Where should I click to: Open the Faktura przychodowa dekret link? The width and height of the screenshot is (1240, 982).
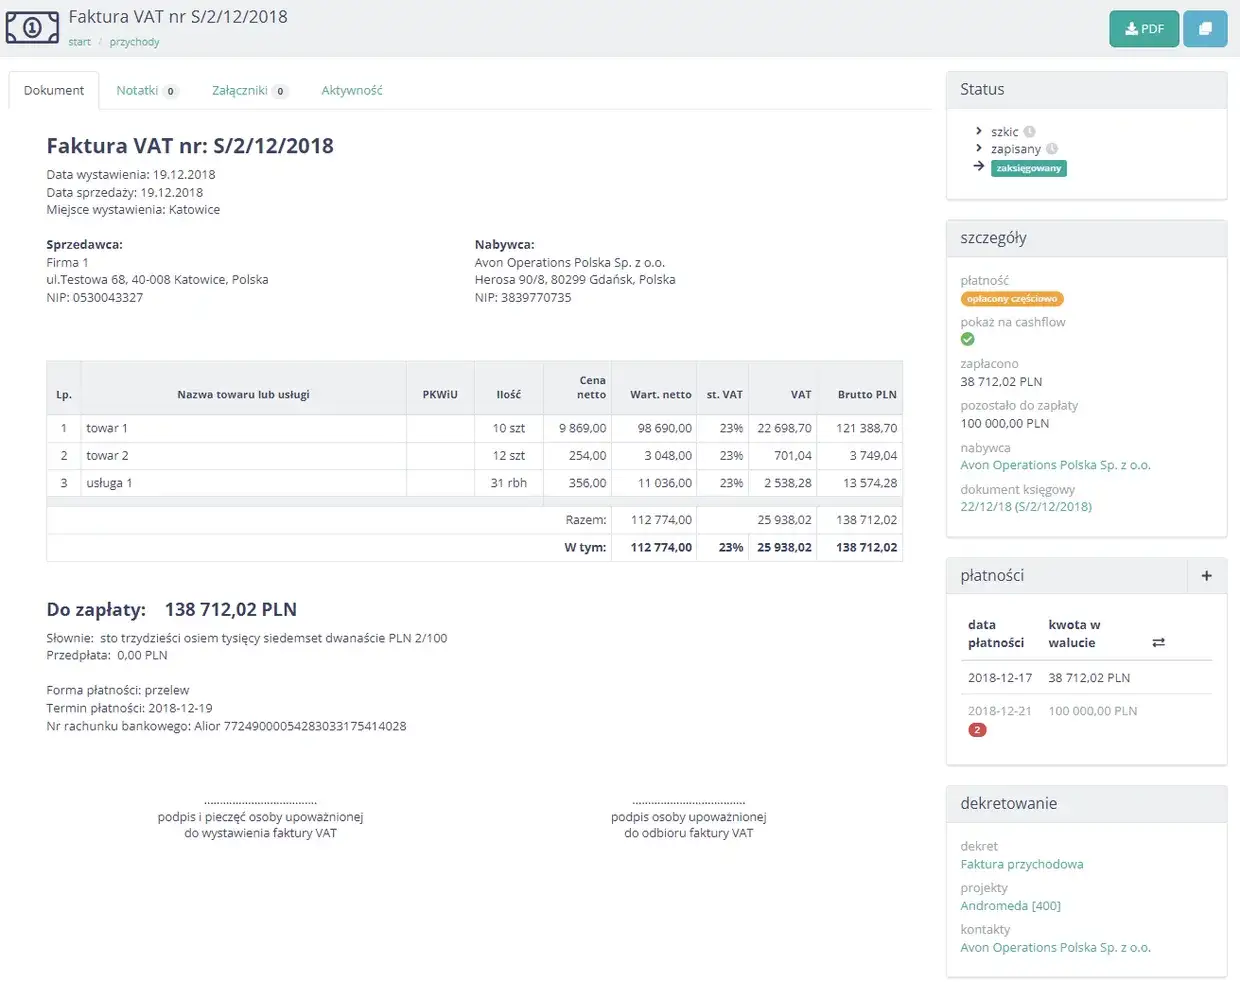pos(1022,864)
